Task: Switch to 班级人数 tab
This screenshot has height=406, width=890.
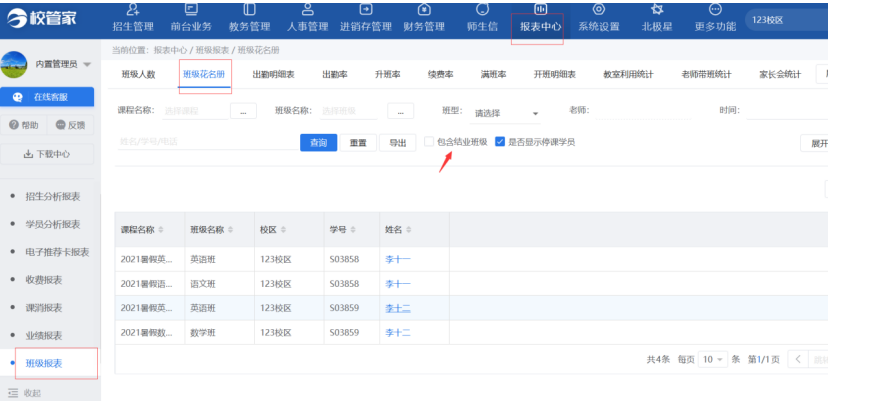Action: 138,74
